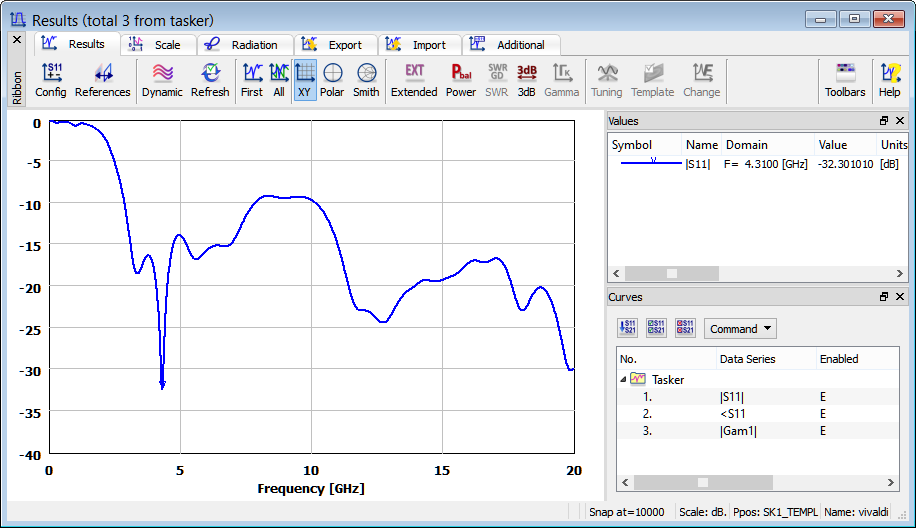This screenshot has width=916, height=528.
Task: Open the Toolbars options
Action: (x=845, y=81)
